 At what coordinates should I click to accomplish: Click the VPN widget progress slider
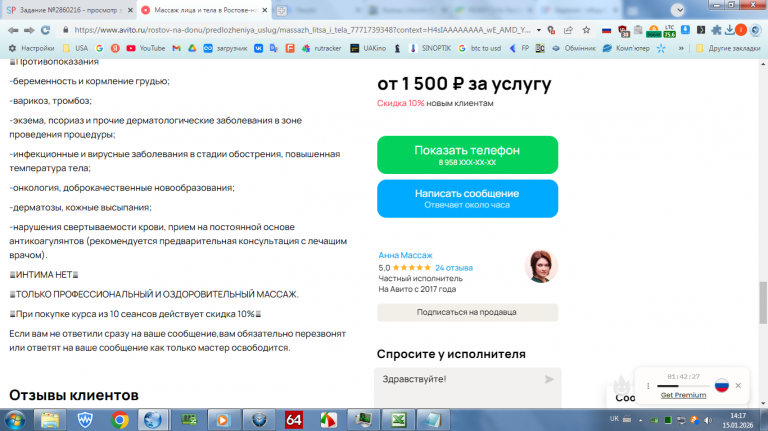pos(683,386)
